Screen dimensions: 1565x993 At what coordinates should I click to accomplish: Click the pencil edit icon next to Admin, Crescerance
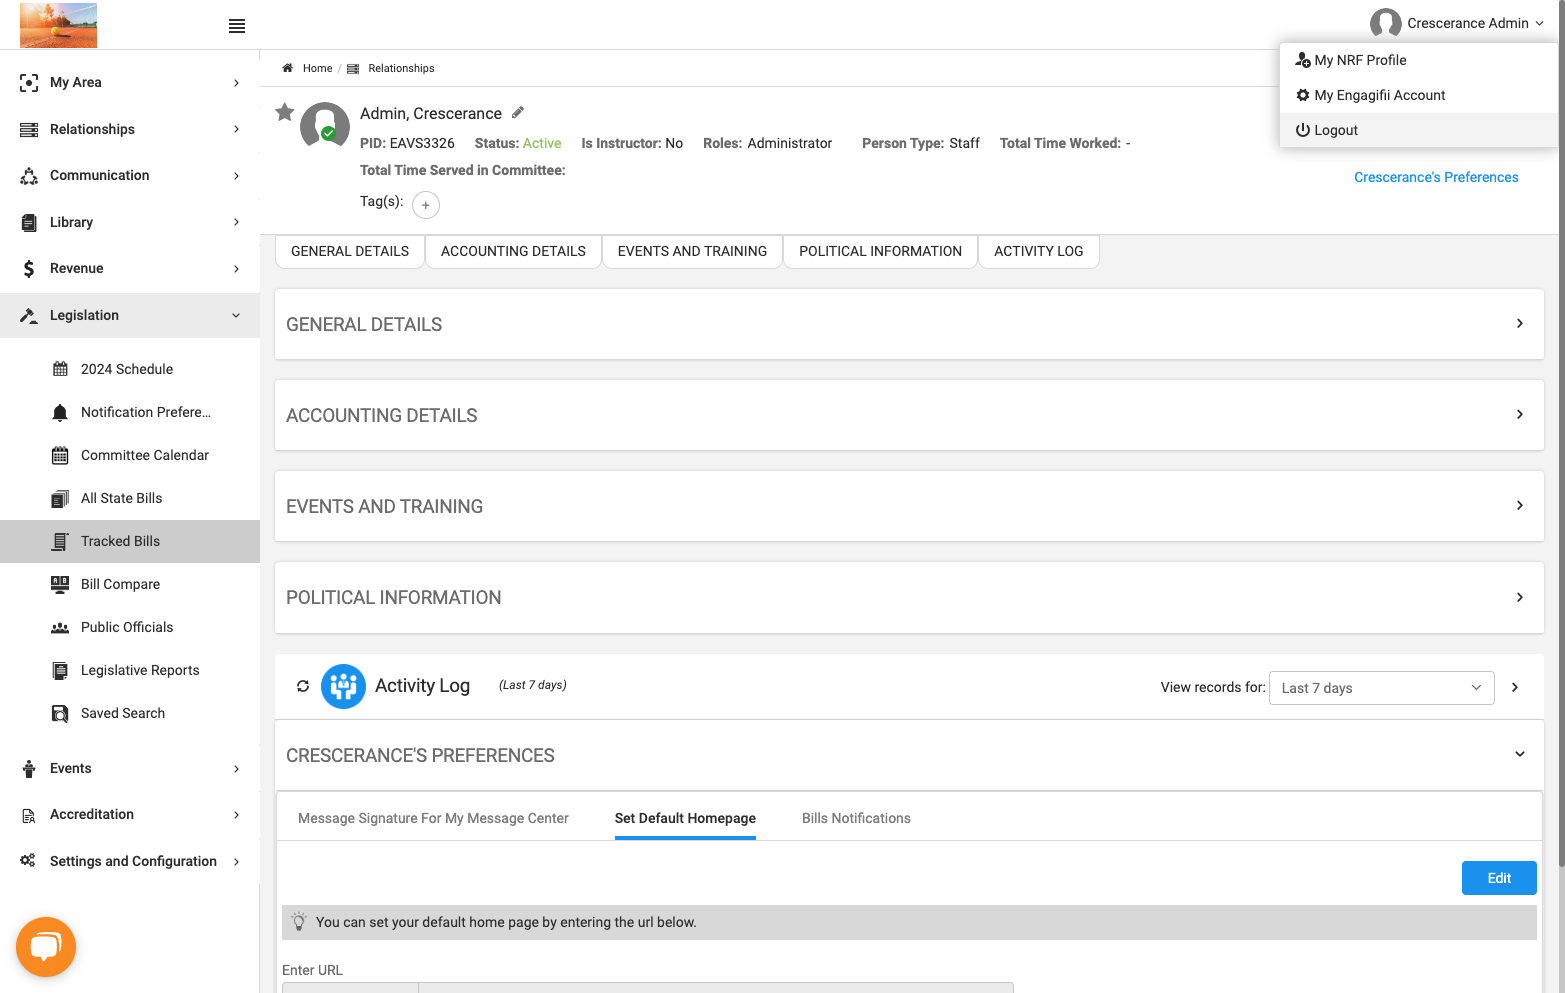518,112
